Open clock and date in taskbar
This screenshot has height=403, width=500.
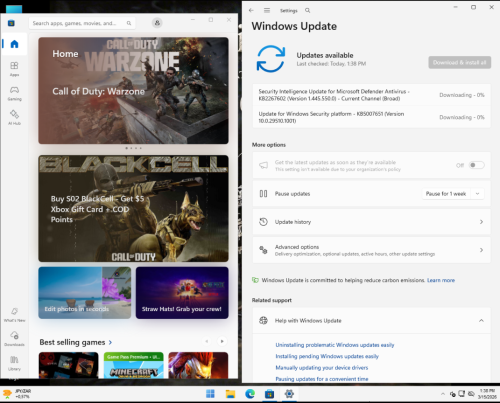tap(487, 394)
